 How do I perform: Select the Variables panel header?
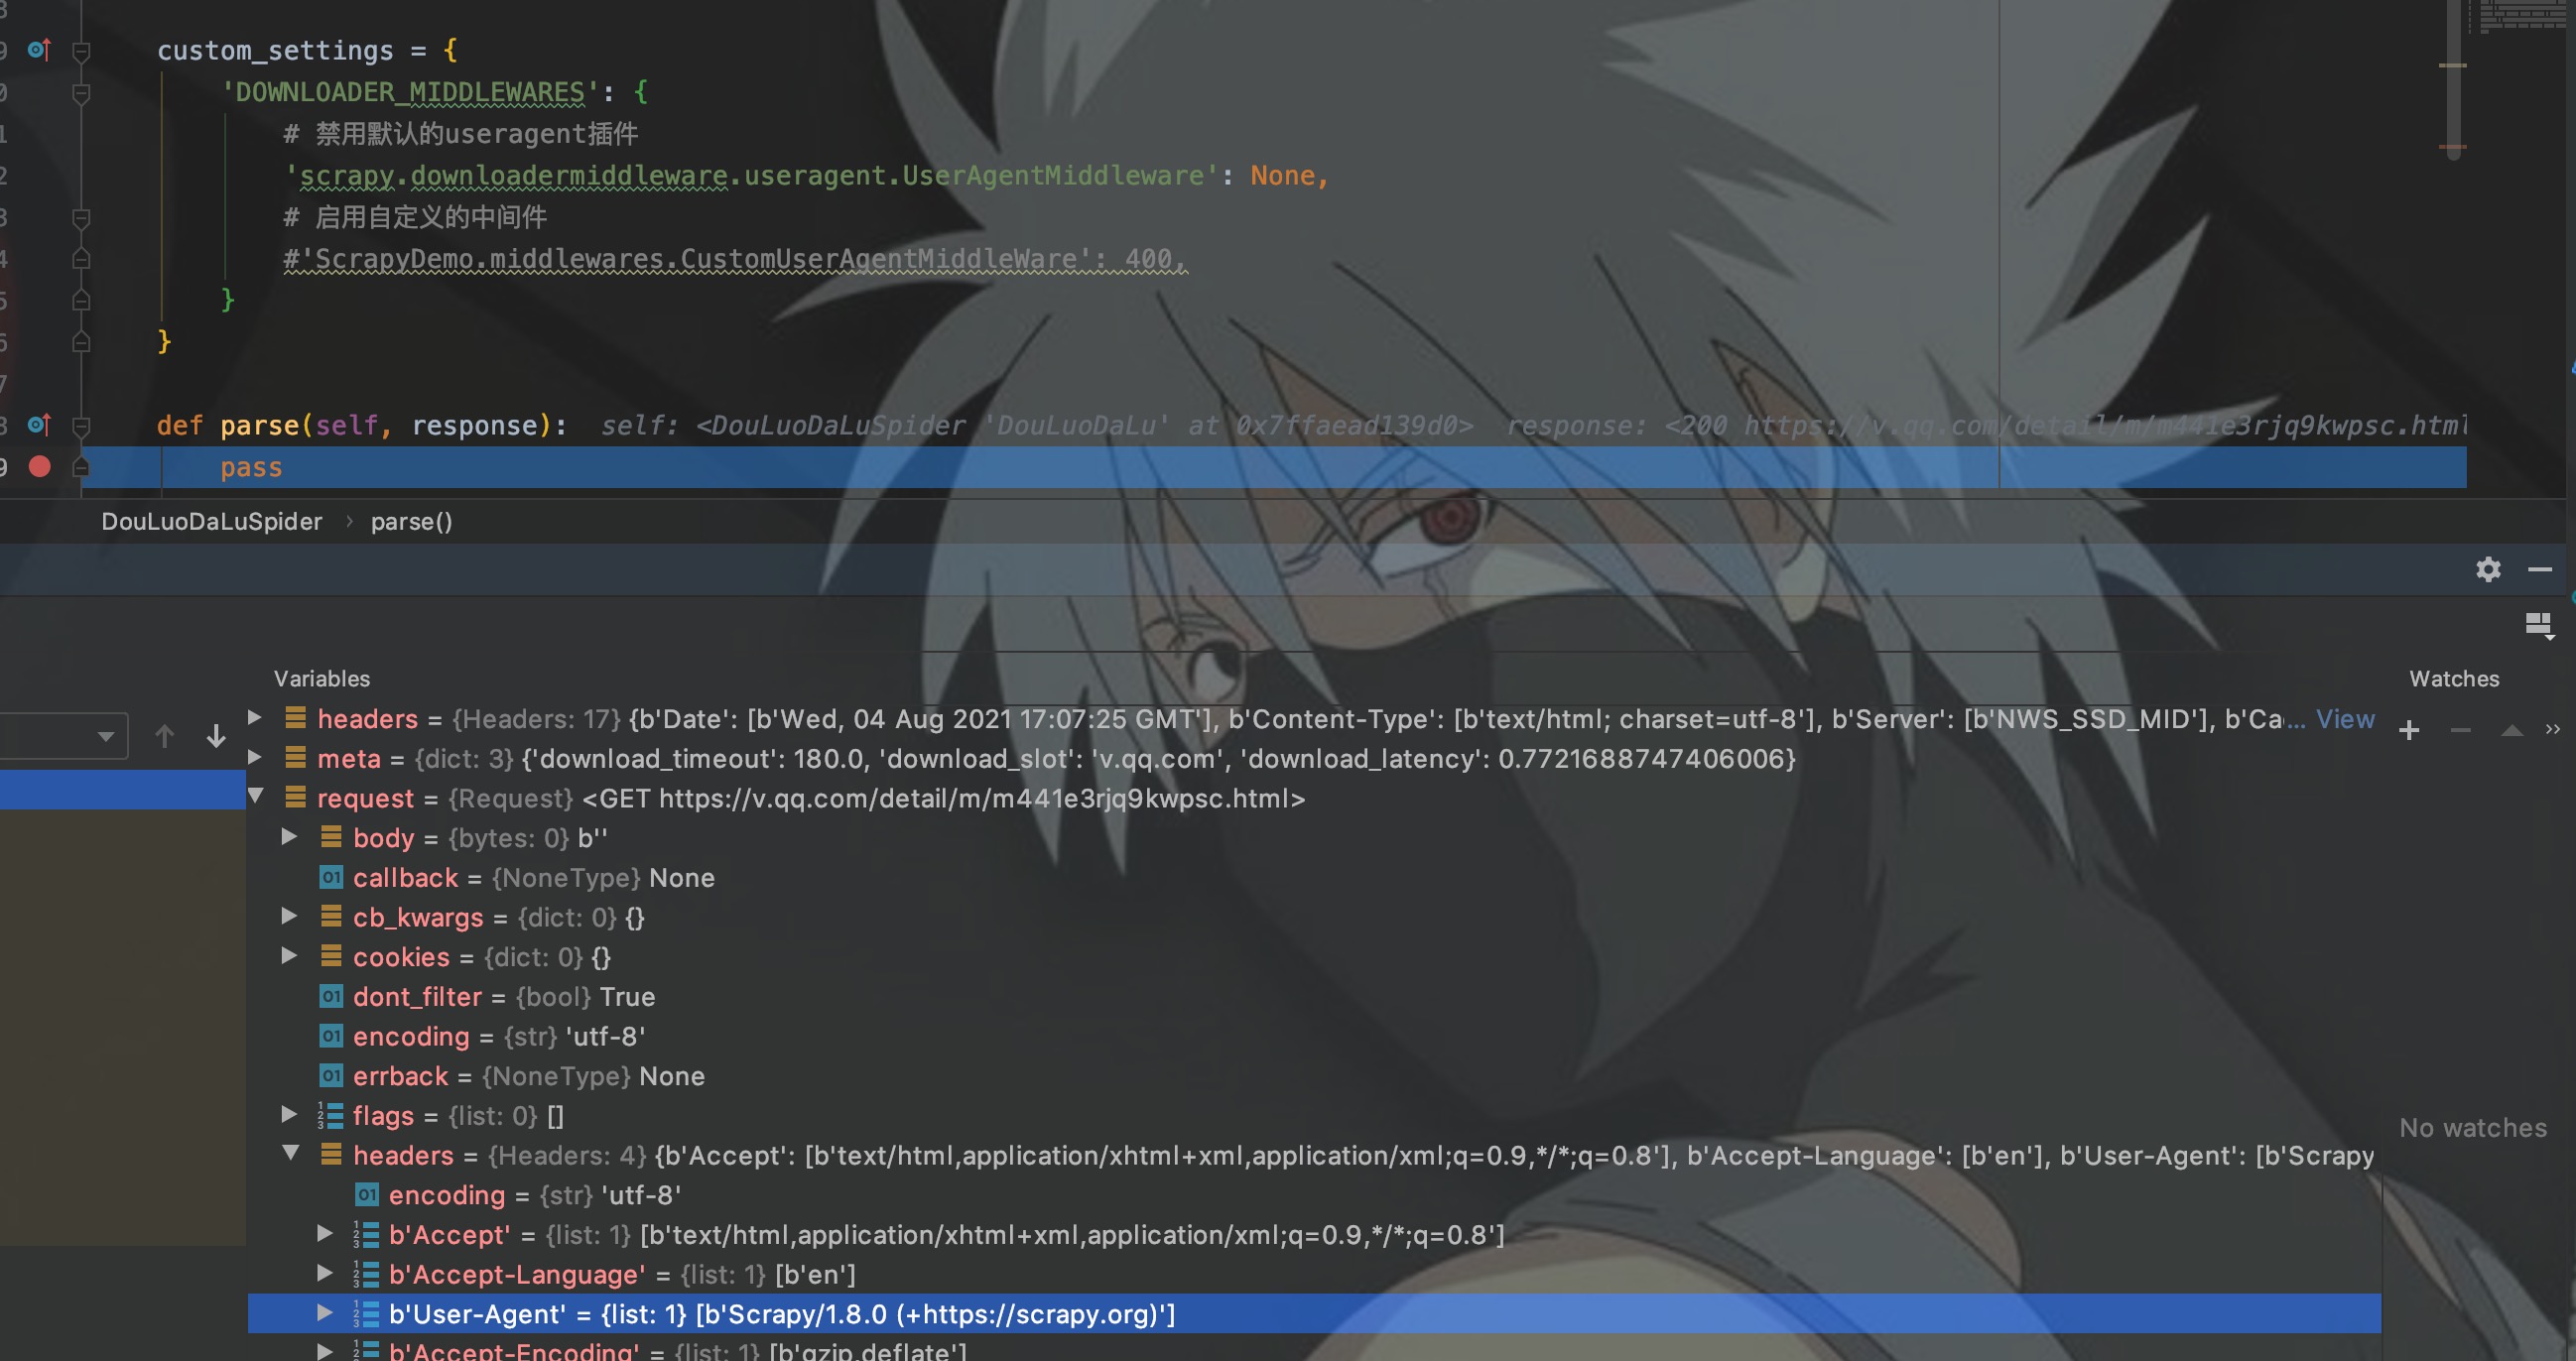click(322, 678)
